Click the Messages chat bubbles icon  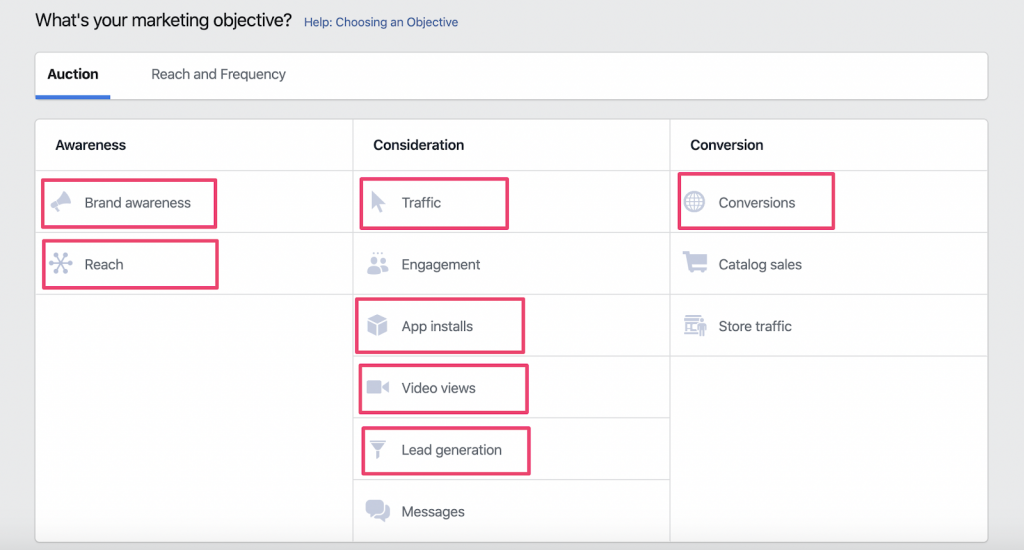tap(378, 511)
